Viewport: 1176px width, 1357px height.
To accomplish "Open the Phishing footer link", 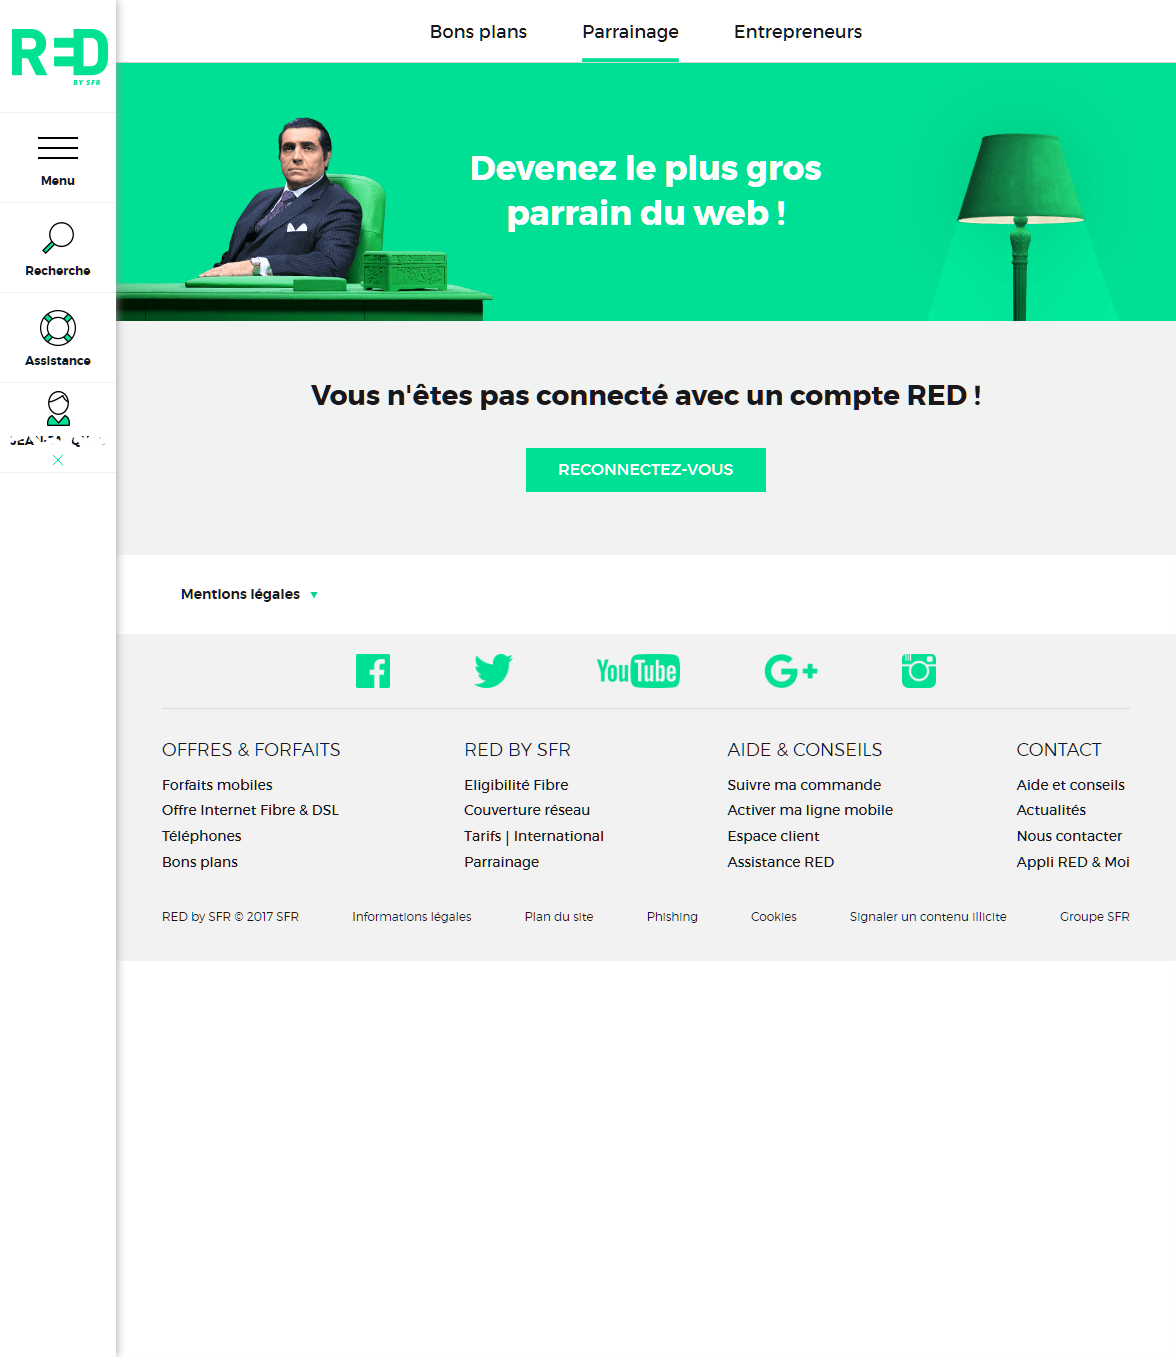I will point(672,916).
